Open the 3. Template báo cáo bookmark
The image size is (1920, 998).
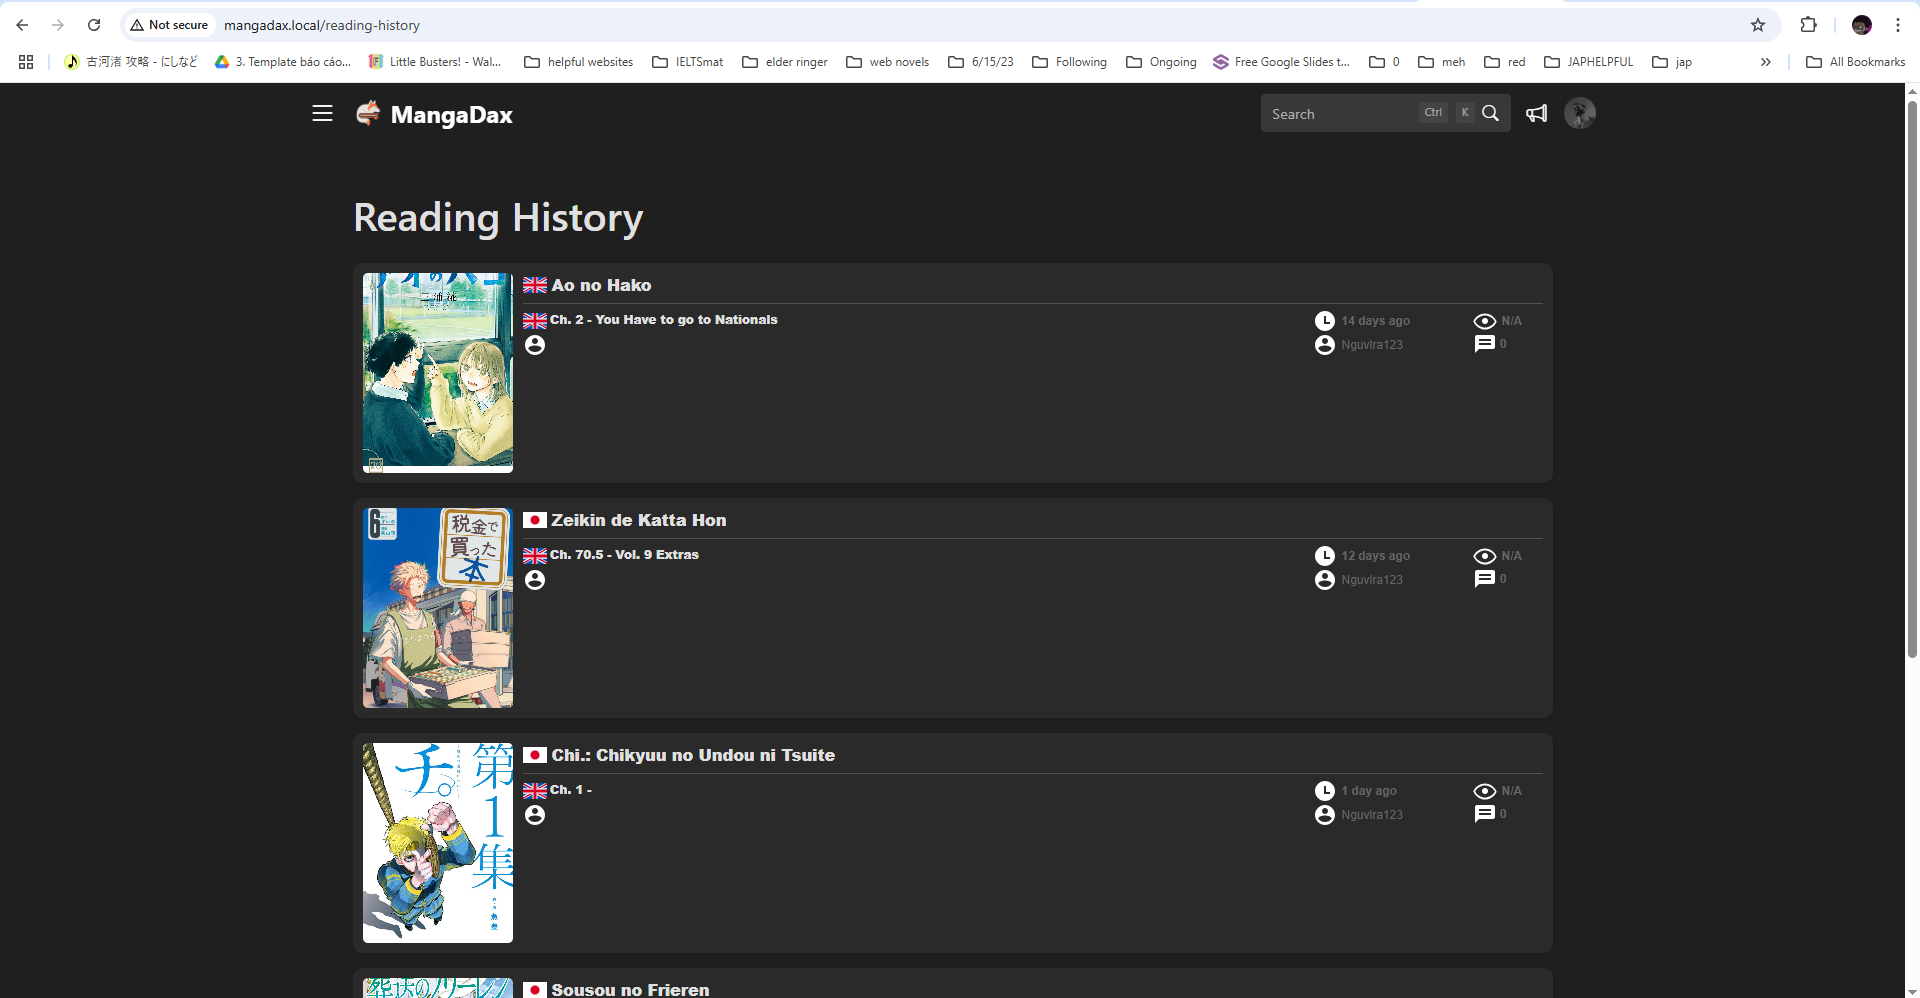(x=283, y=62)
